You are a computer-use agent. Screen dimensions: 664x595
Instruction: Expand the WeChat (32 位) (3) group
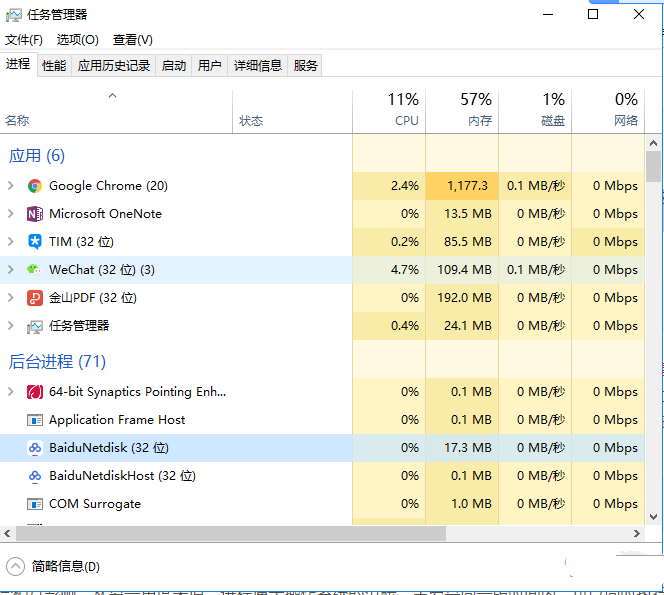11,269
